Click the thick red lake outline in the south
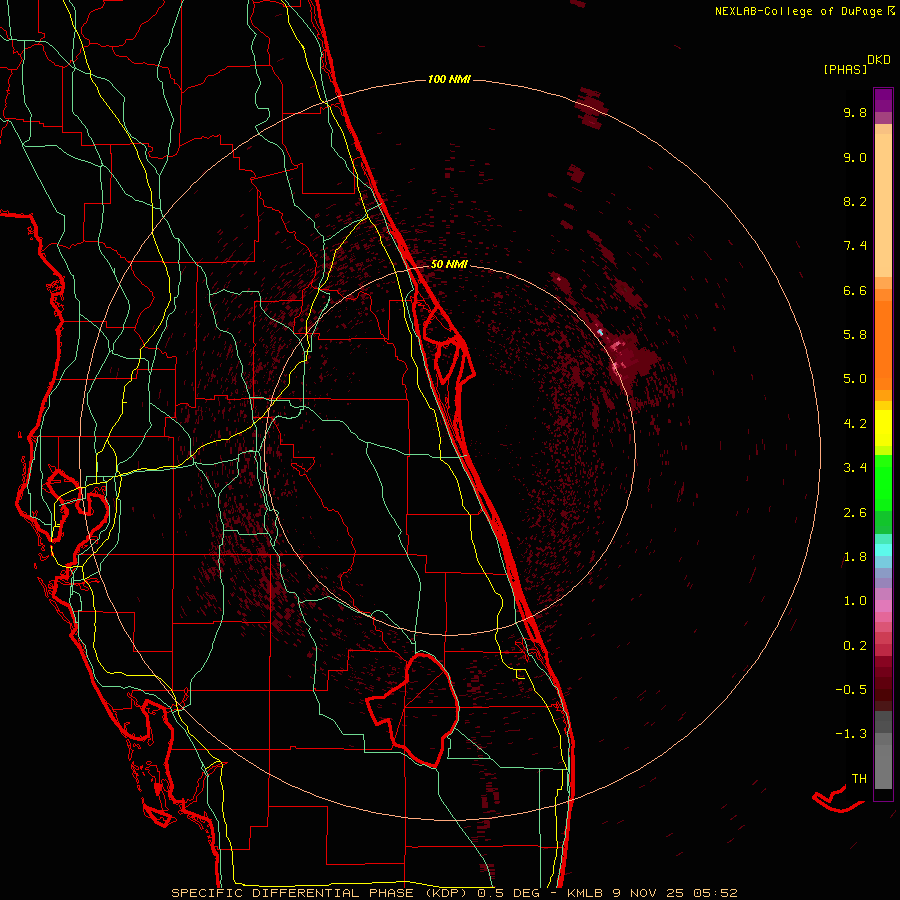 [x=414, y=709]
